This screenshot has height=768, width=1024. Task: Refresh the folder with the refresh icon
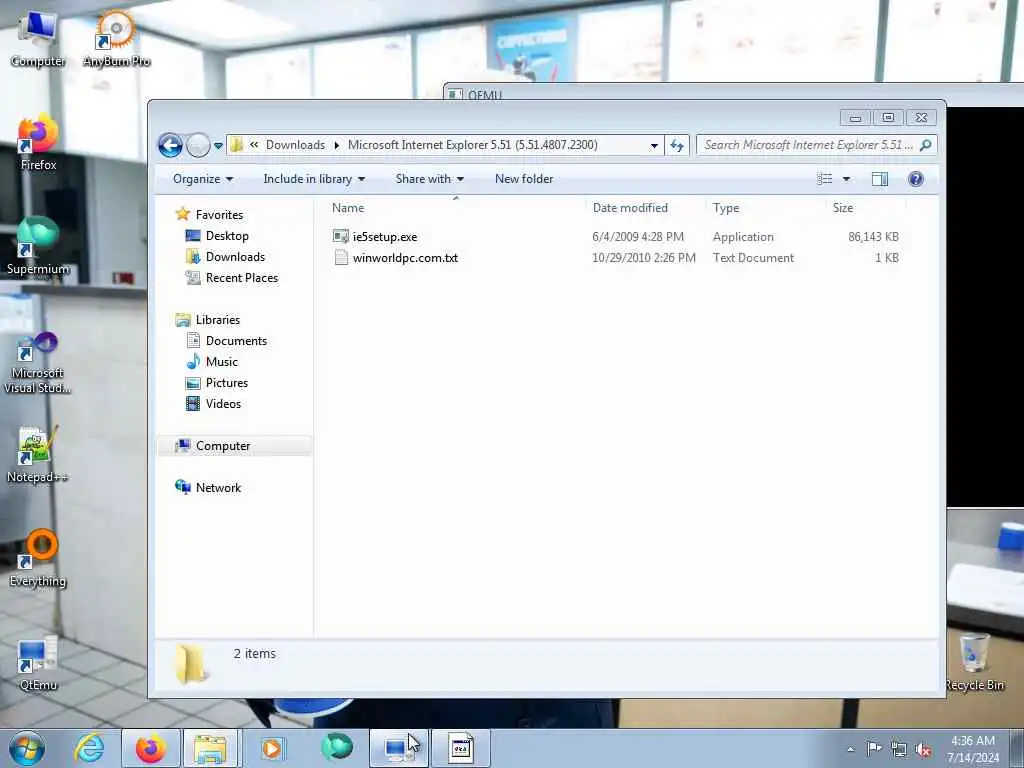pos(677,145)
